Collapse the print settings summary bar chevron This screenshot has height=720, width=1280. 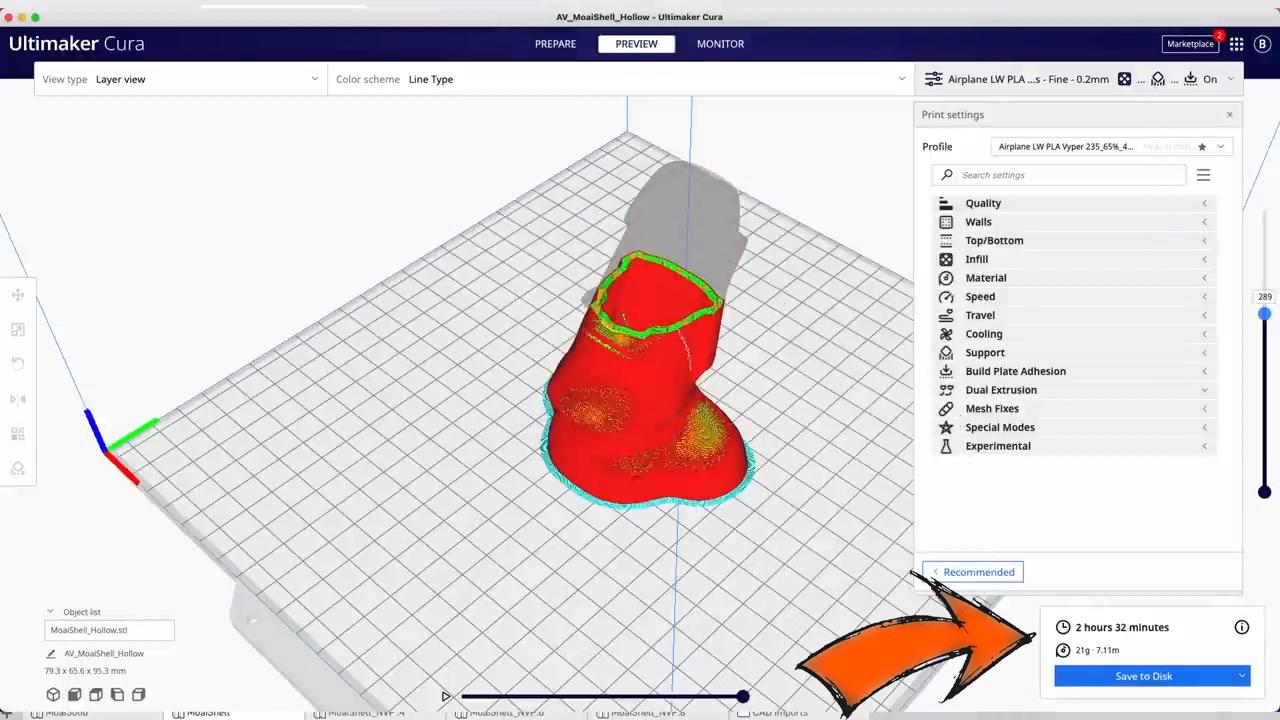[x=1231, y=79]
